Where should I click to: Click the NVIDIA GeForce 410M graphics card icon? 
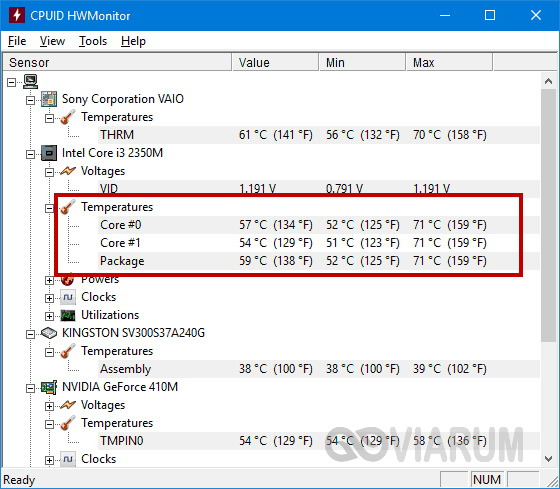click(49, 387)
